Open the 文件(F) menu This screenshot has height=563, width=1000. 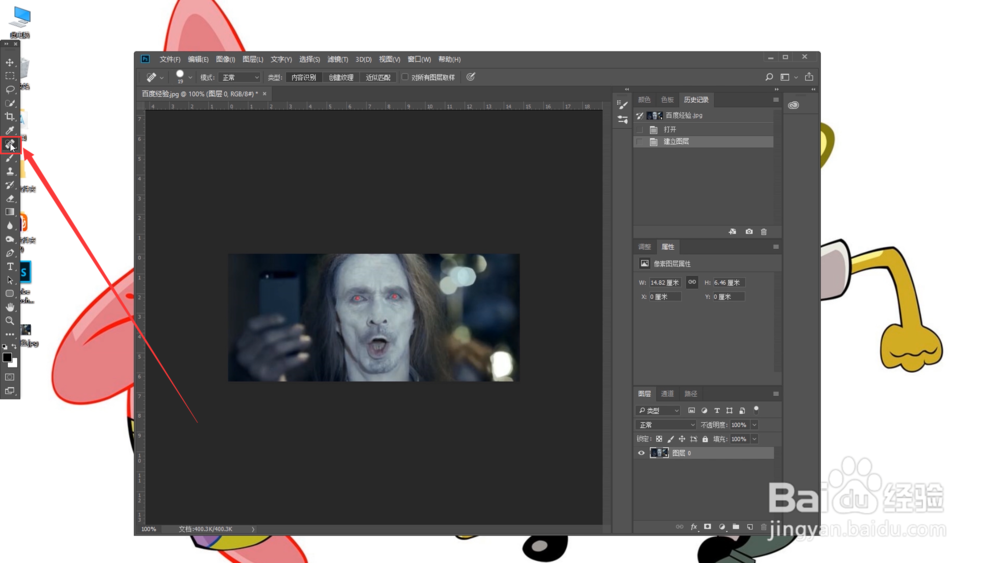pos(170,59)
